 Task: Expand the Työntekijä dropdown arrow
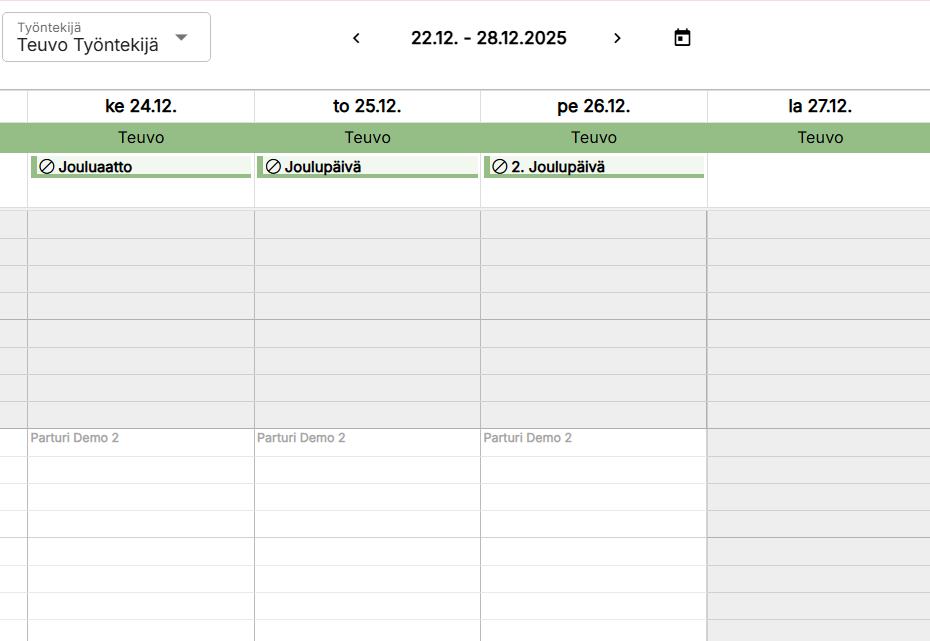coord(181,38)
